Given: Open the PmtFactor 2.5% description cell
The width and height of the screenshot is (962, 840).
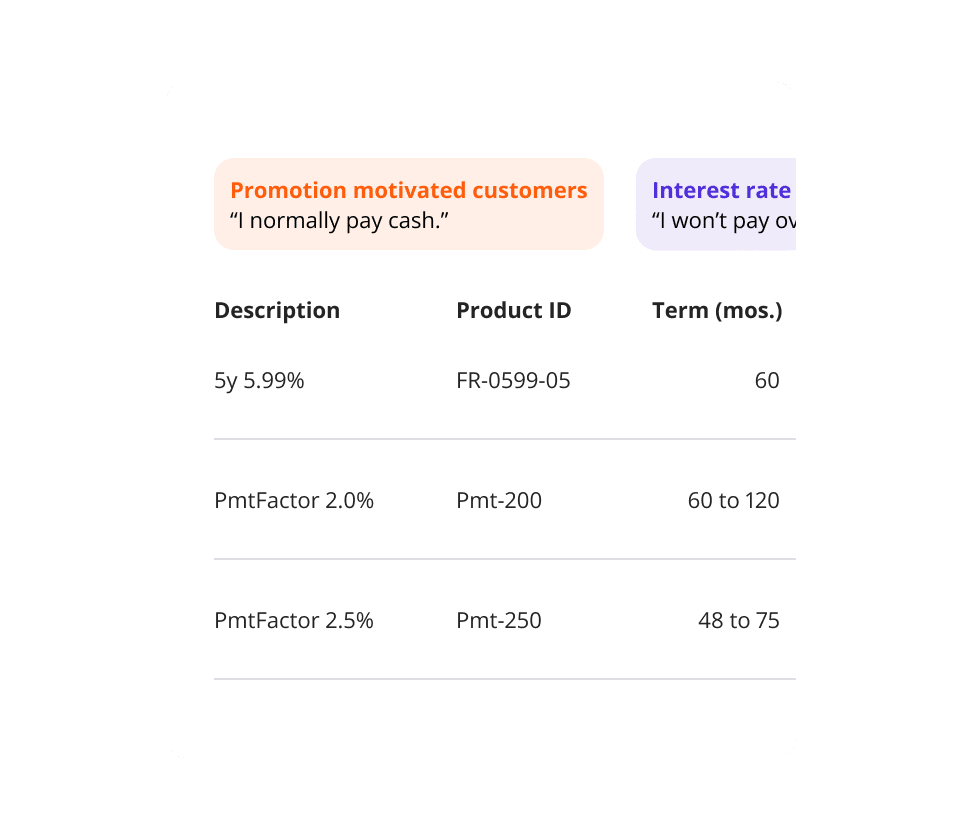Looking at the screenshot, I should coord(294,620).
